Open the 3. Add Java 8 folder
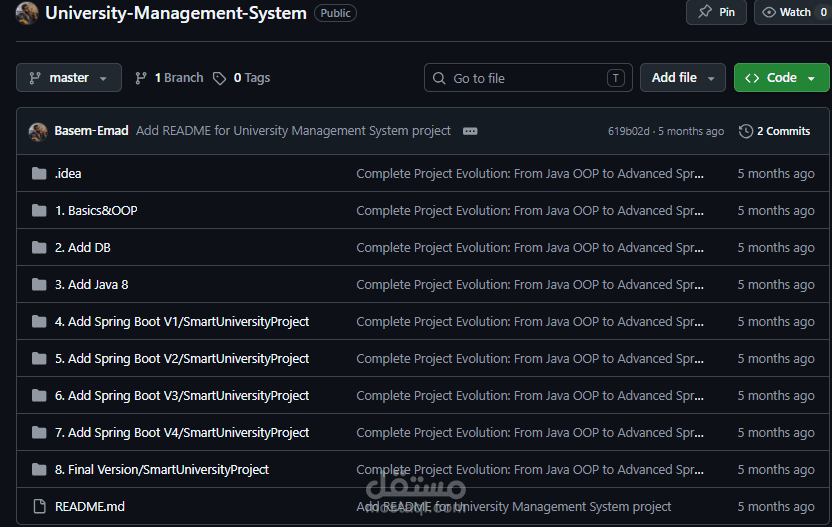The width and height of the screenshot is (832, 527). (92, 285)
